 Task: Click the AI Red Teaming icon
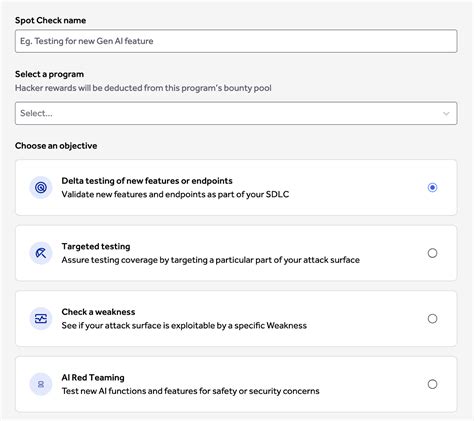[x=41, y=384]
